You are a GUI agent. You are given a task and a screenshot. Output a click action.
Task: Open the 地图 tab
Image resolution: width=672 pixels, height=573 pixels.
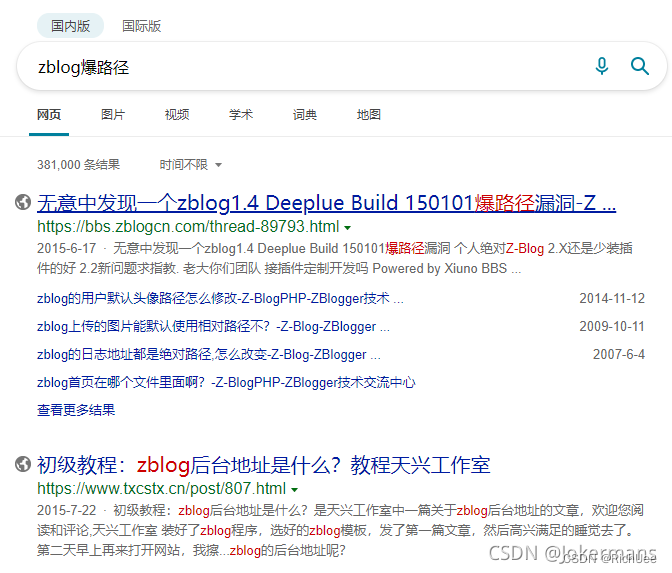pos(369,114)
